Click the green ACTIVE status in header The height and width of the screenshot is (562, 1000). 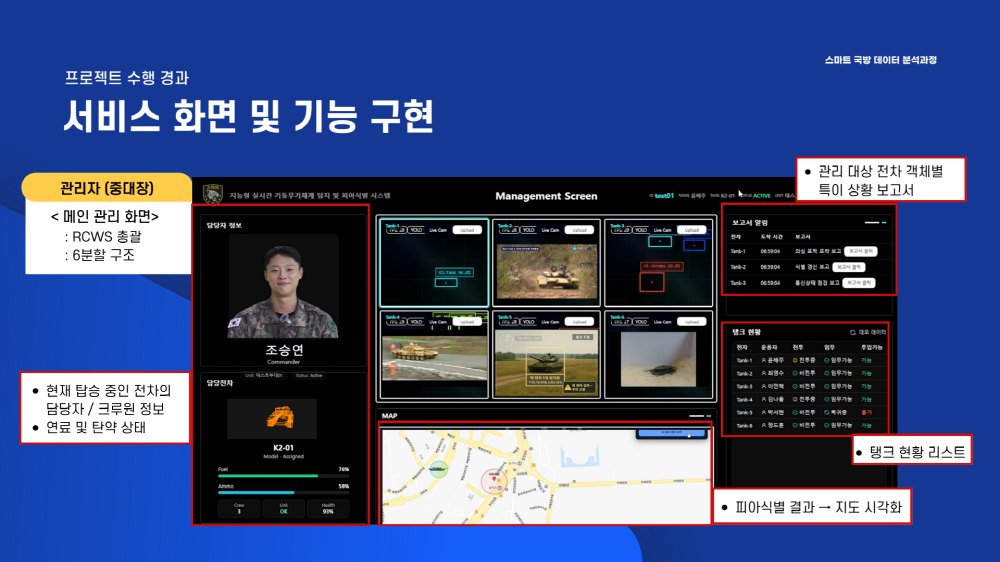click(x=761, y=196)
